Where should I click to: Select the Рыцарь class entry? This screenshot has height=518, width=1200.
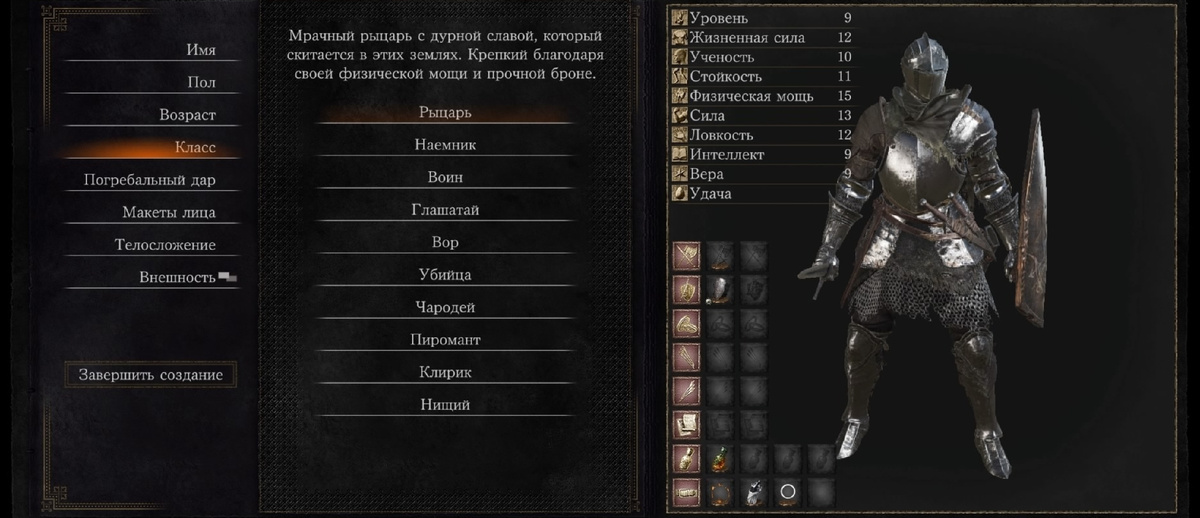click(x=445, y=112)
